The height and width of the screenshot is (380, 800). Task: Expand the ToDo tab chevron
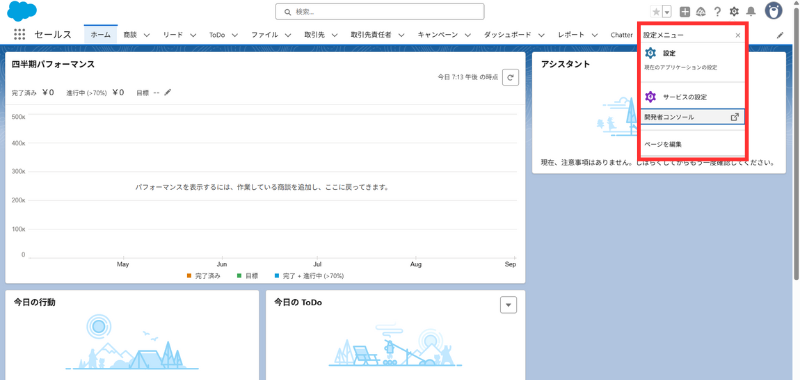click(235, 35)
